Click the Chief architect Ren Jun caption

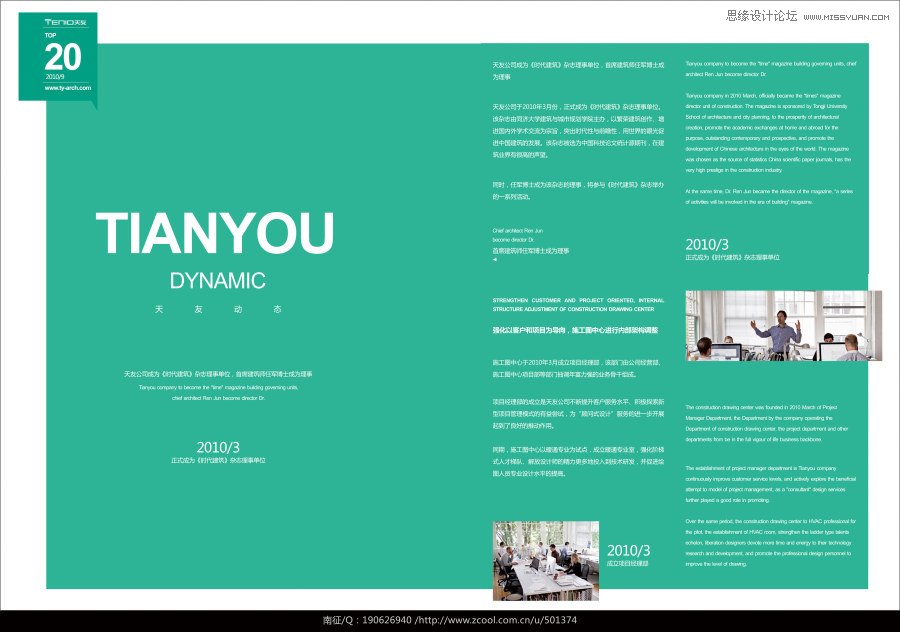[518, 235]
